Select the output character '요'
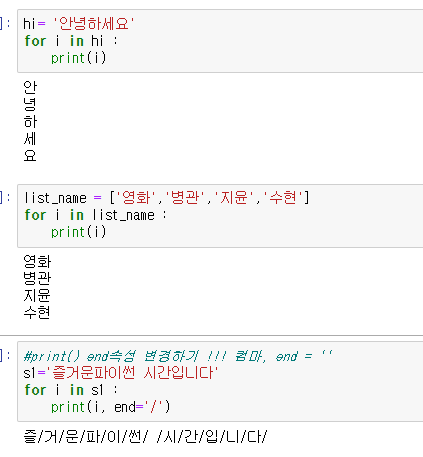 [30, 156]
